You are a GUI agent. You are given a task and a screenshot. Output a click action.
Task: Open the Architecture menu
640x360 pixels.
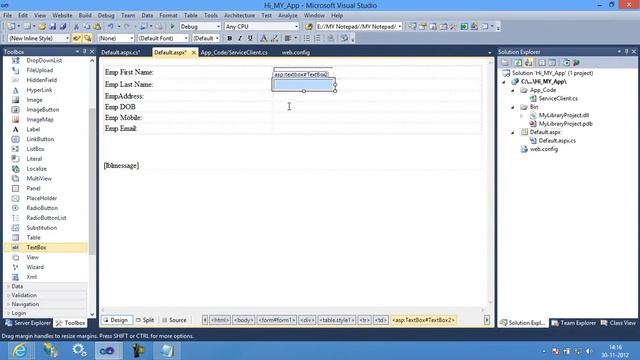click(x=239, y=16)
